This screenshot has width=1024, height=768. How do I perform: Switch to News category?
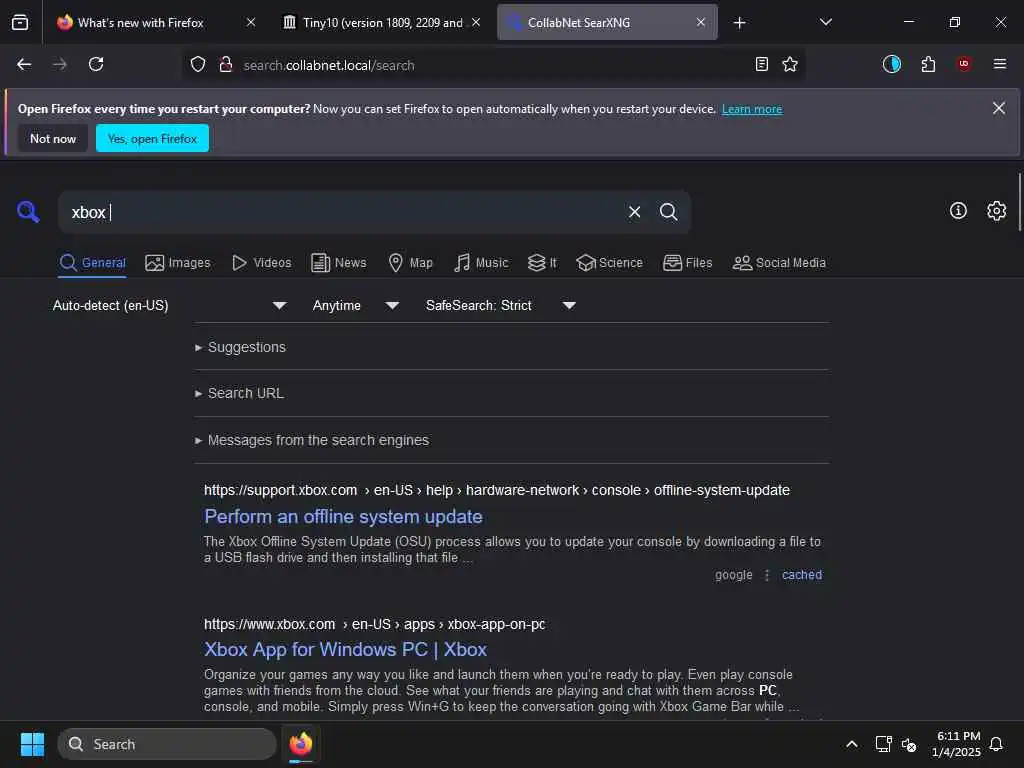(x=338, y=263)
